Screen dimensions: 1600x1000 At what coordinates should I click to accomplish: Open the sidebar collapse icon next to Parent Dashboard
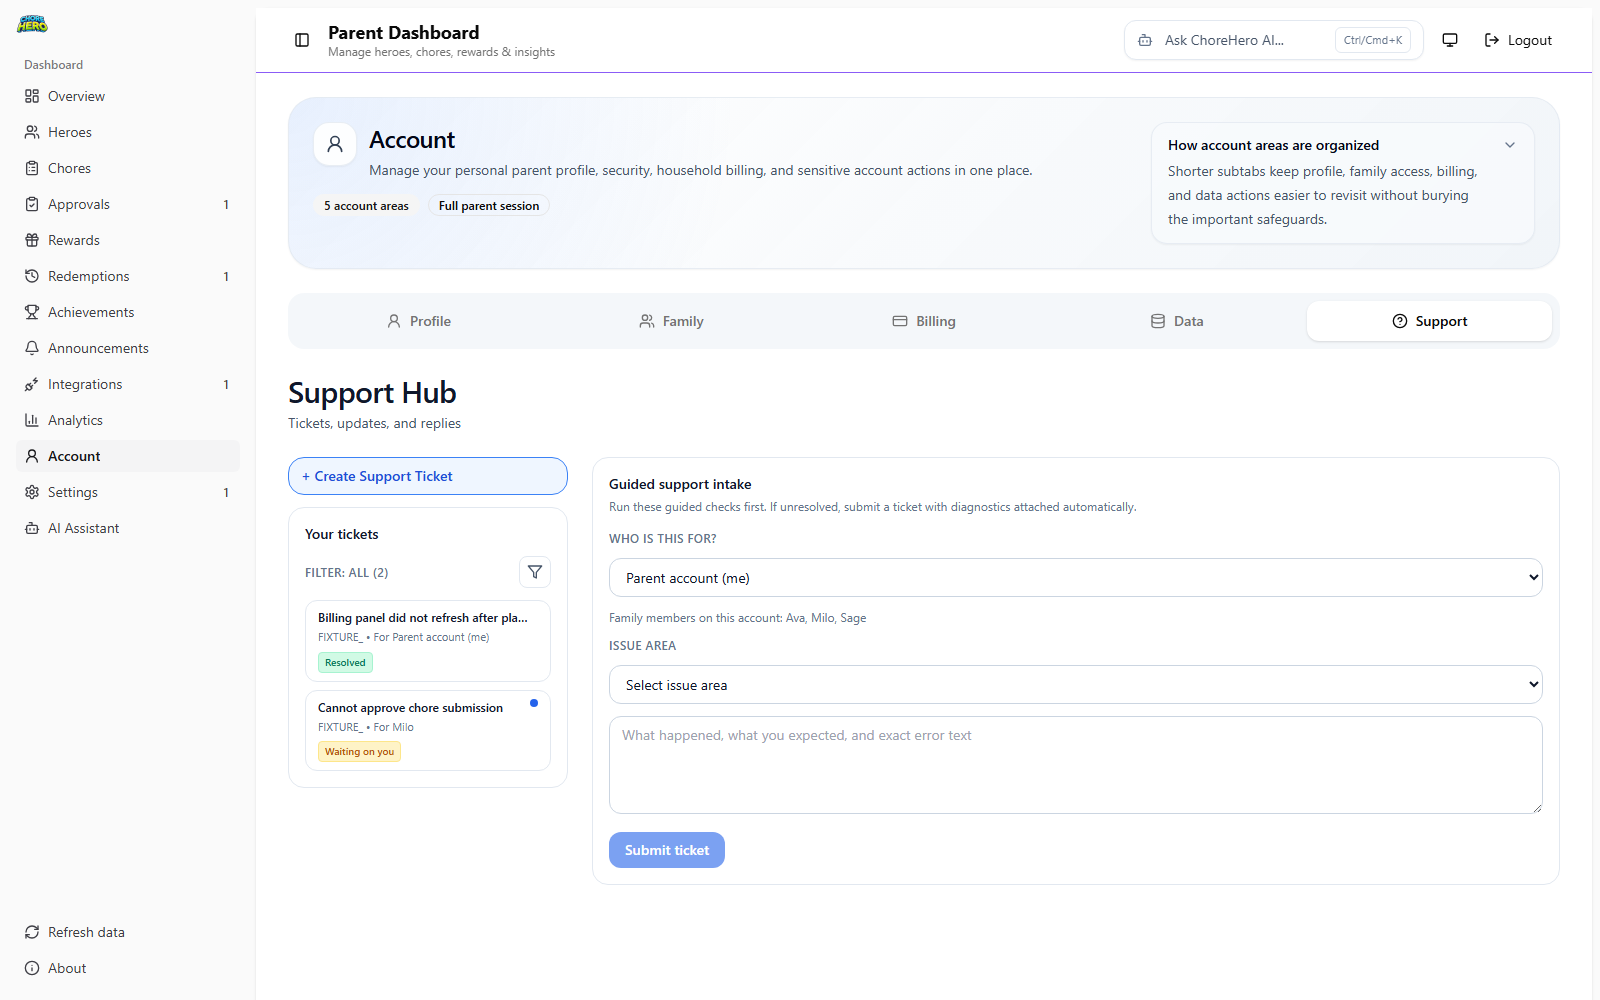(x=301, y=40)
